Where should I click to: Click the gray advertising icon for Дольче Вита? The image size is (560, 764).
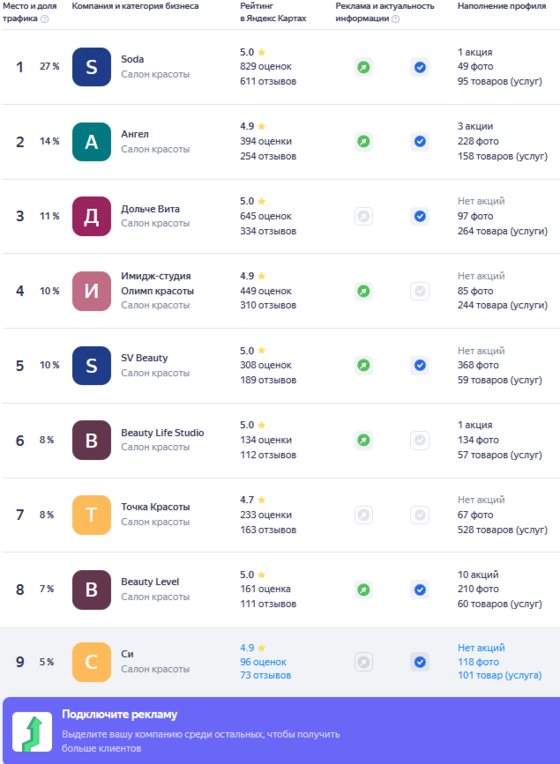click(364, 216)
